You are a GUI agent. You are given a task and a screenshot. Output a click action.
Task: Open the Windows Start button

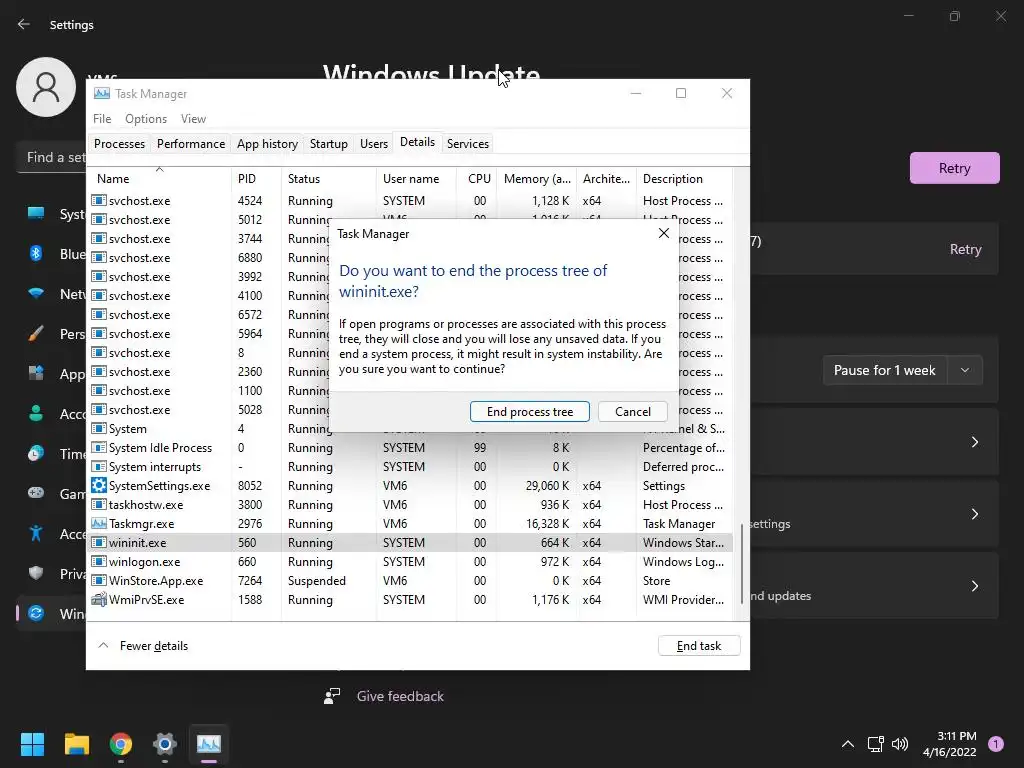[32, 743]
